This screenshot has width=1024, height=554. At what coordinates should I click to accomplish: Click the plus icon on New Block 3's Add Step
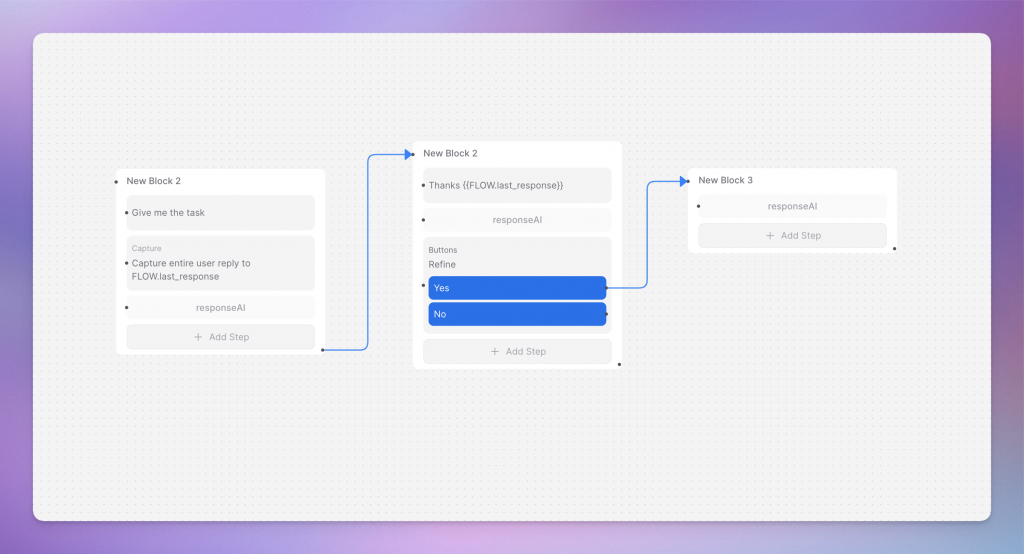pos(770,236)
